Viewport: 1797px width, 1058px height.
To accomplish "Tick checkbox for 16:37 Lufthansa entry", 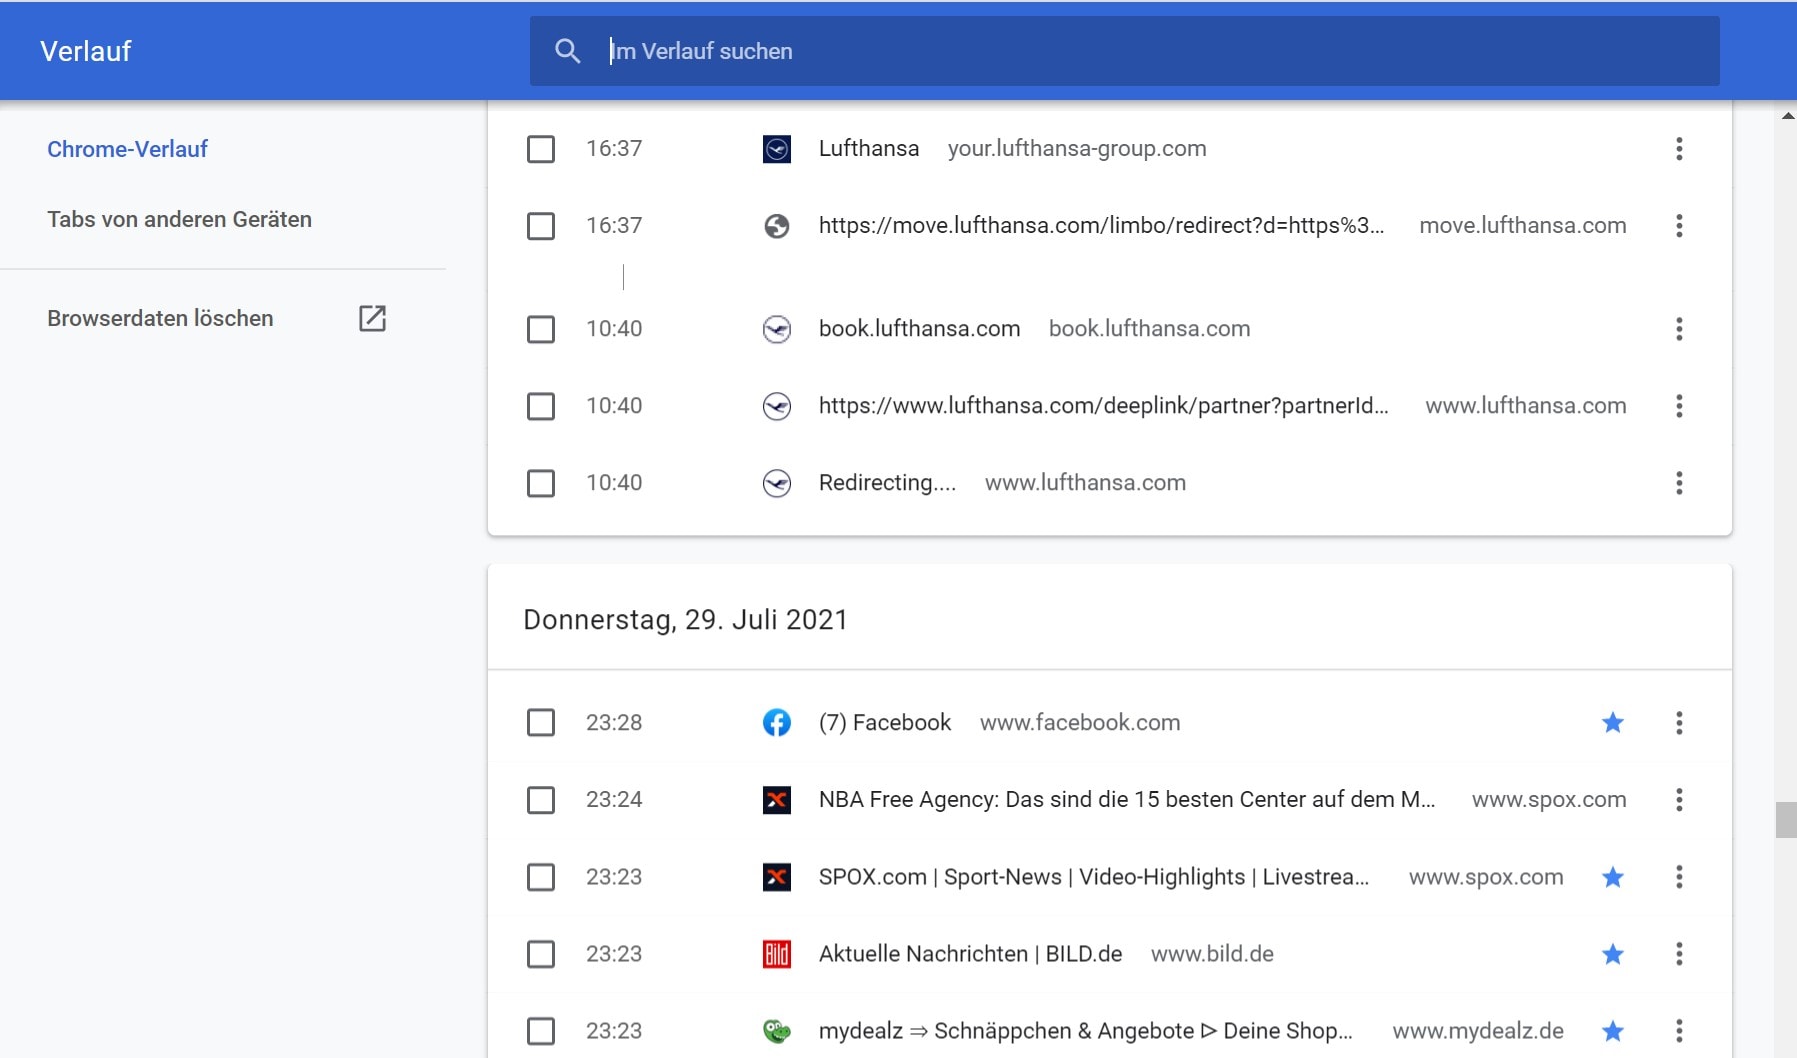I will tap(541, 149).
